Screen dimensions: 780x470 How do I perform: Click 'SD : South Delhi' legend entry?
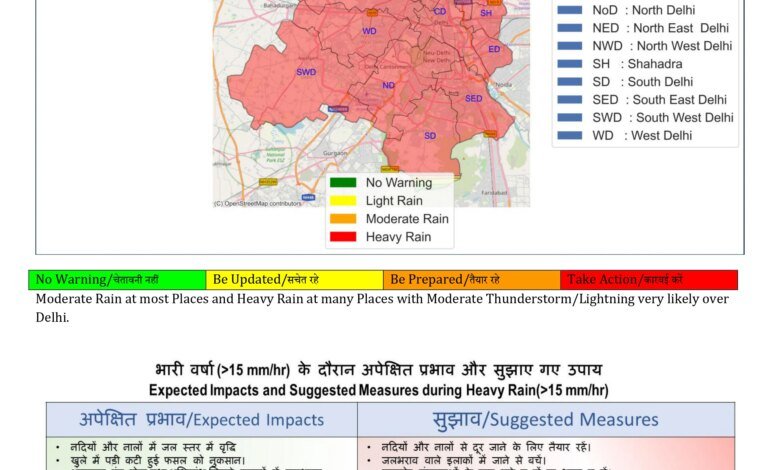[x=642, y=82]
